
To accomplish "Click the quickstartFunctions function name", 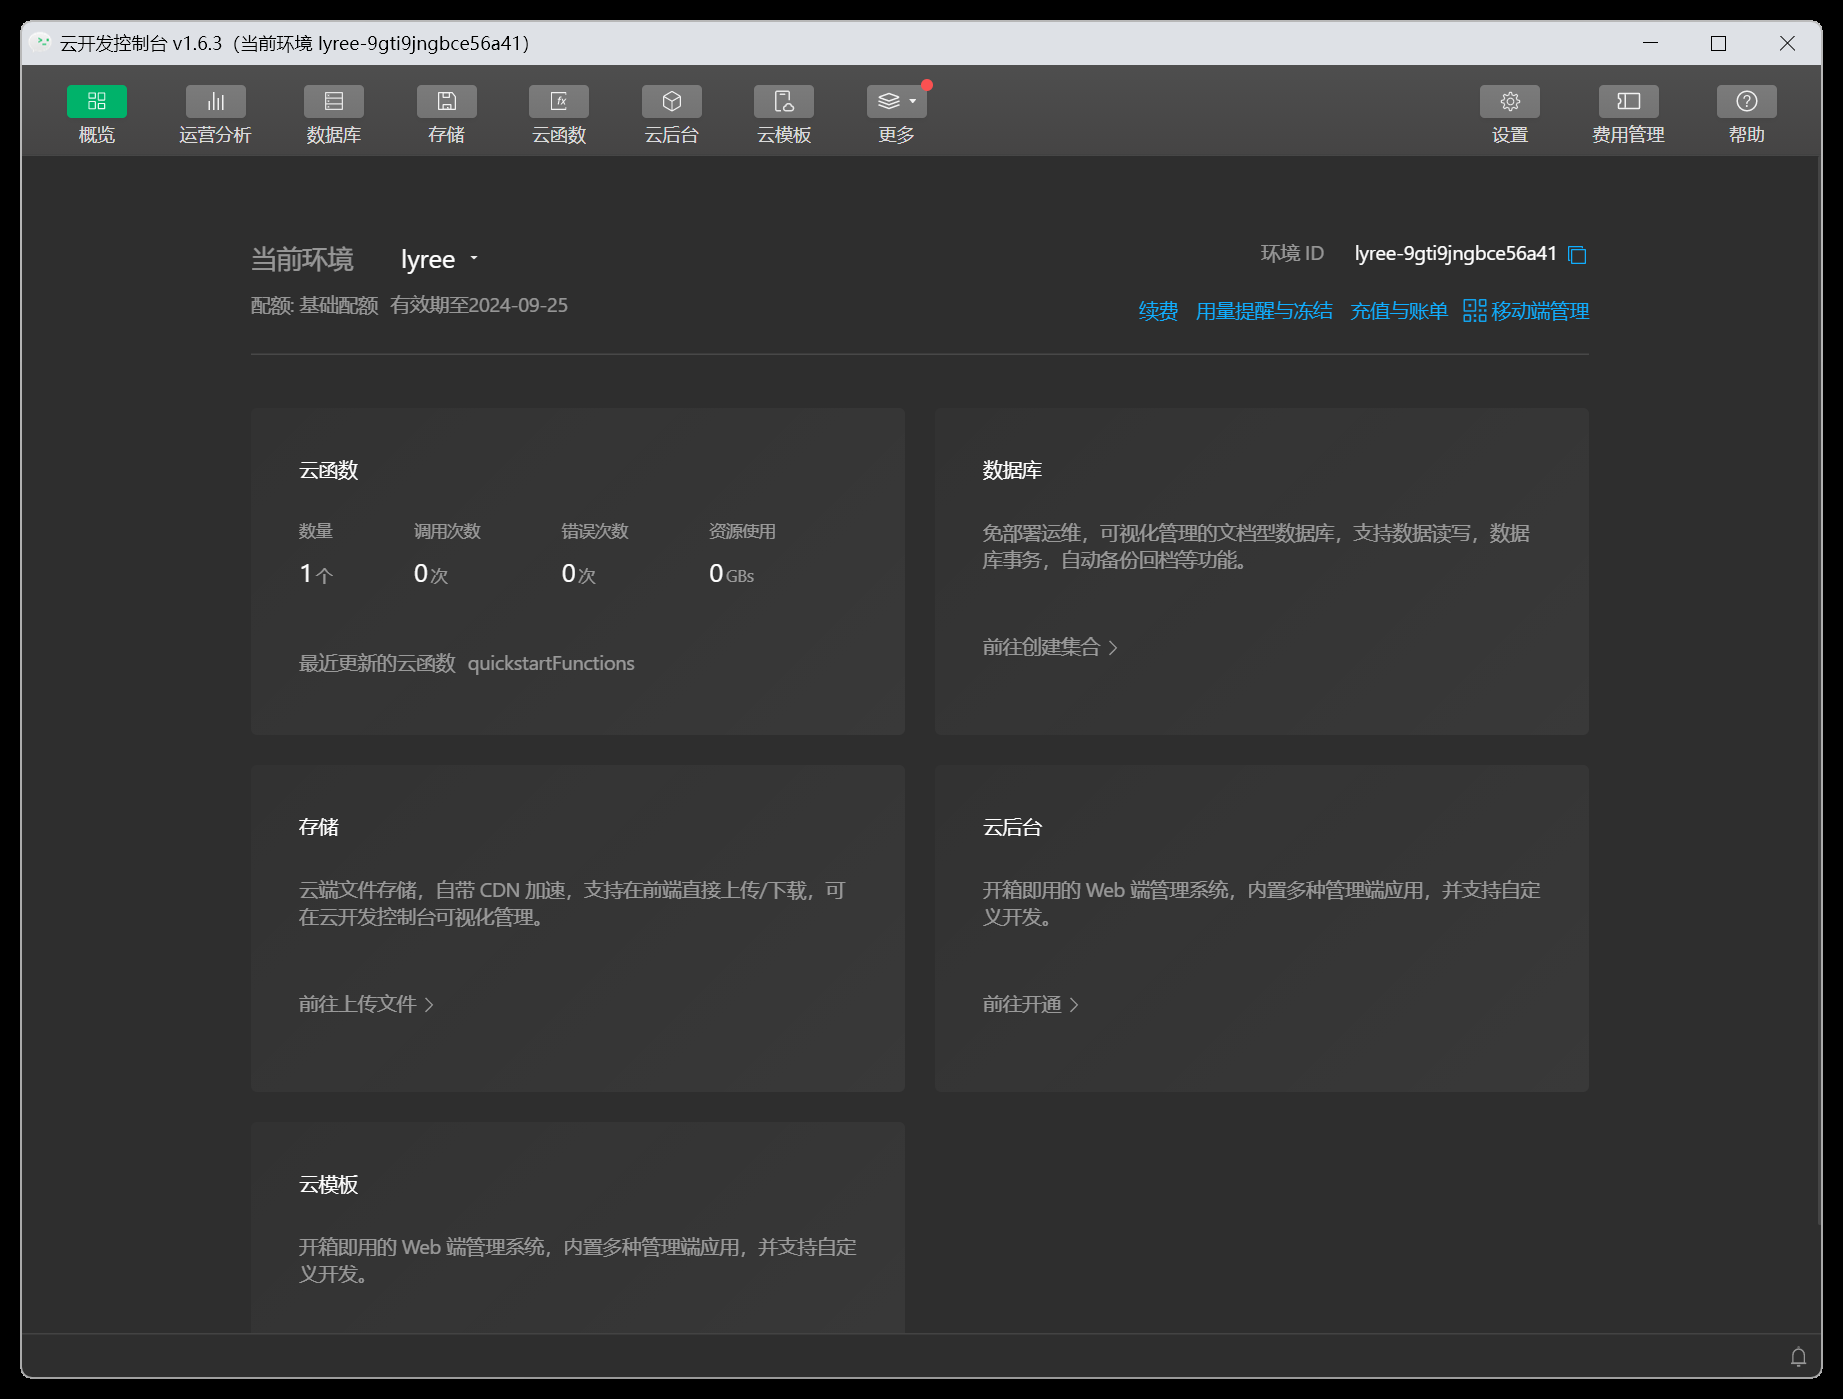I will click(x=551, y=663).
